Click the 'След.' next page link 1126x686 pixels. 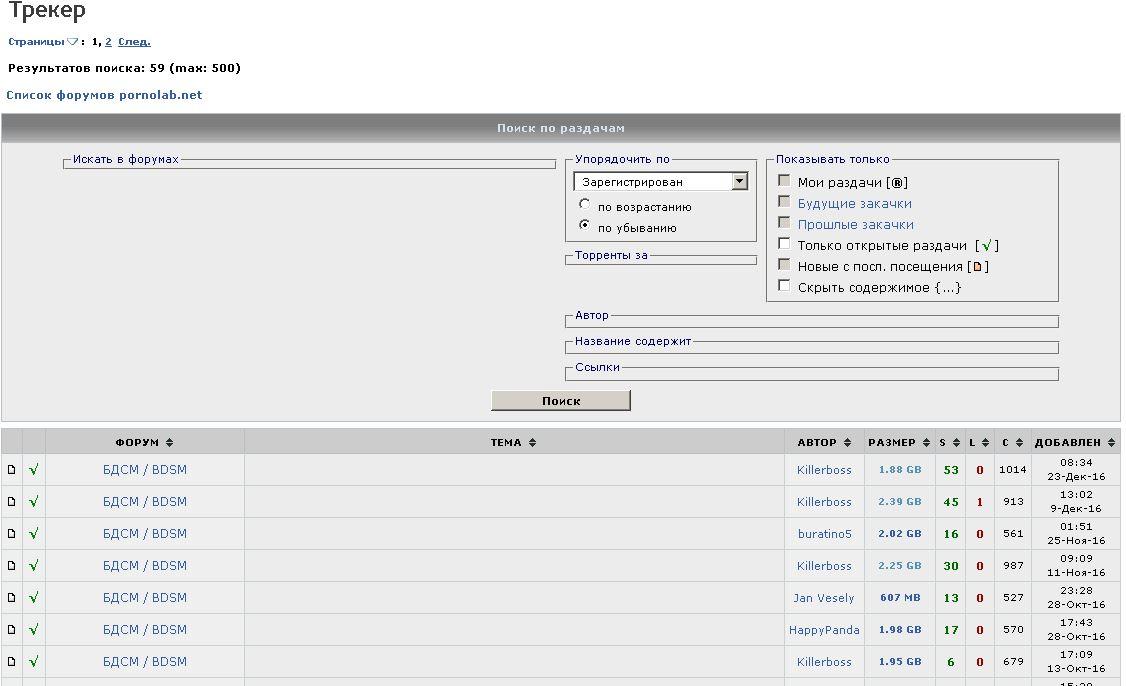pyautogui.click(x=134, y=42)
